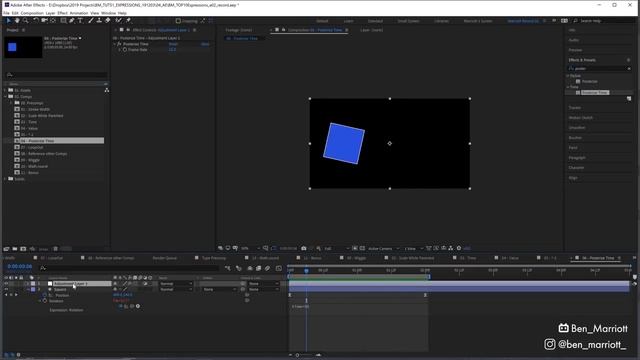Viewport: 640px width, 360px height.
Task: Open the Edit menu
Action: [15, 13]
